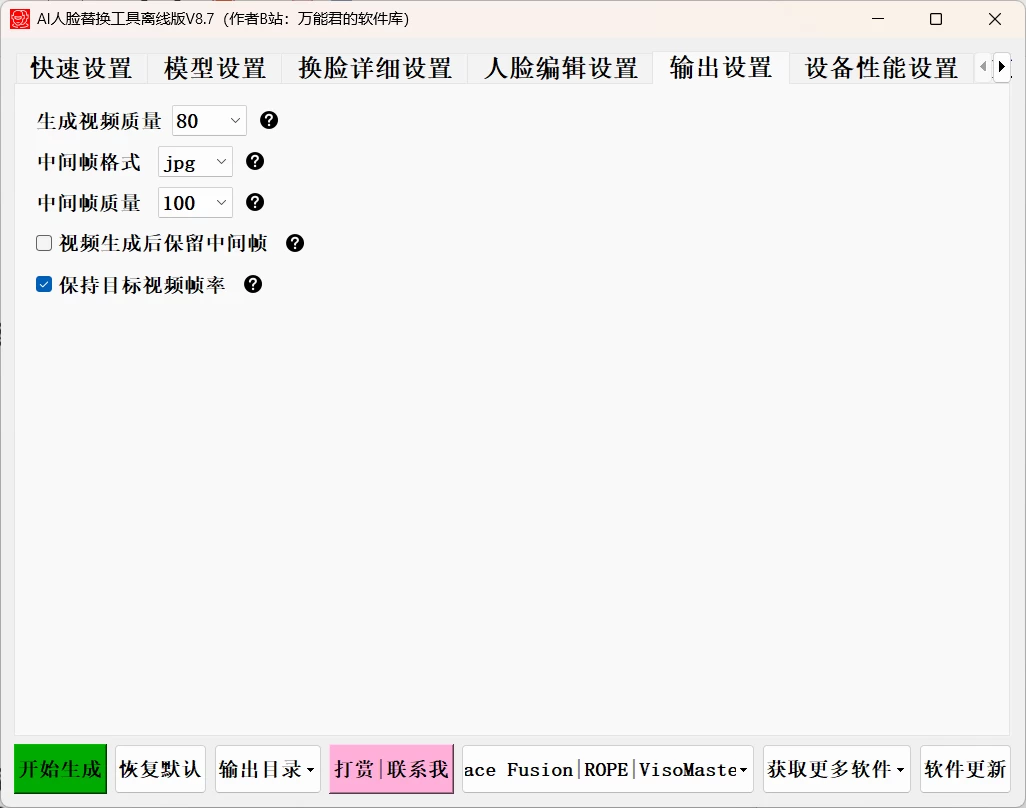
Task: Click the green 开始生成 button
Action: (x=59, y=769)
